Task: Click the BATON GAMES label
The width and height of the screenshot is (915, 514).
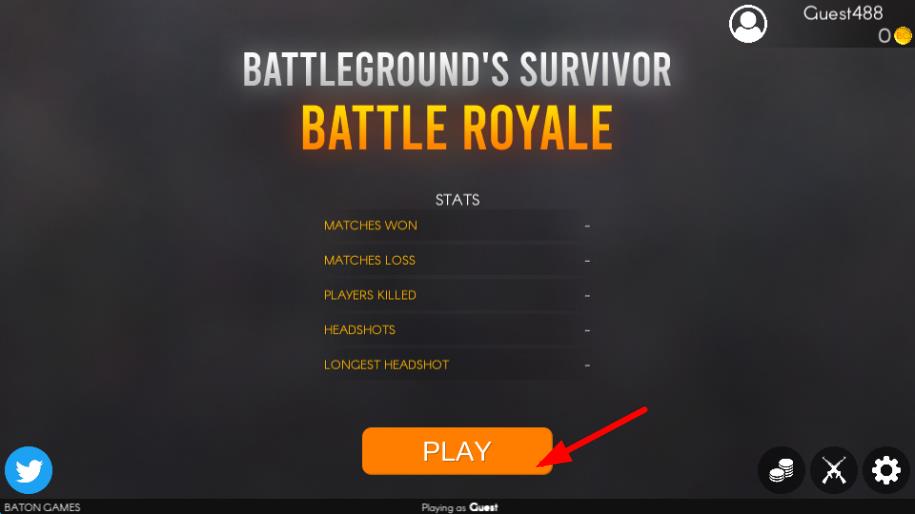Action: 42,508
